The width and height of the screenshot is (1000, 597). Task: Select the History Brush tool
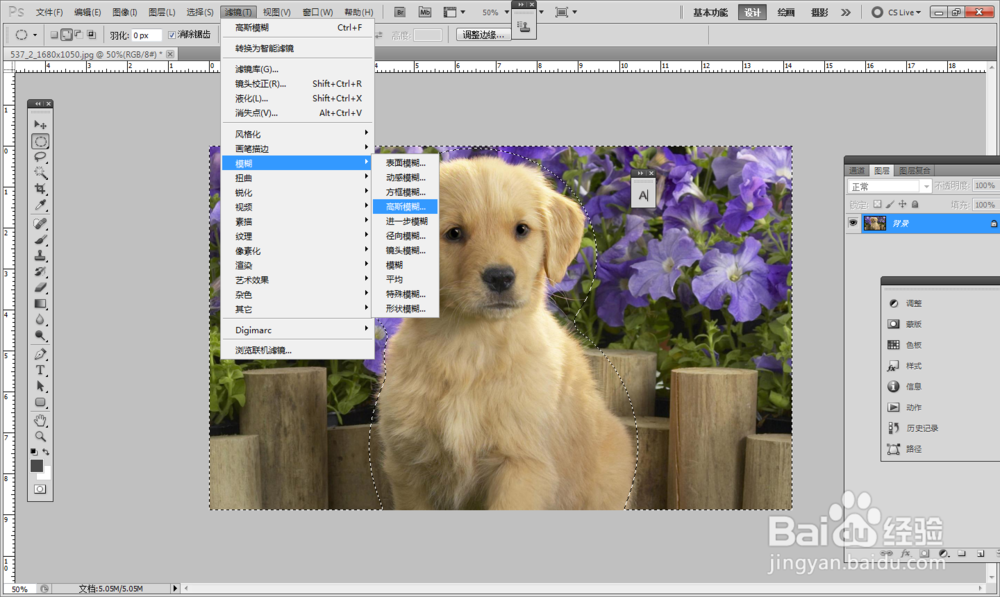[40, 272]
